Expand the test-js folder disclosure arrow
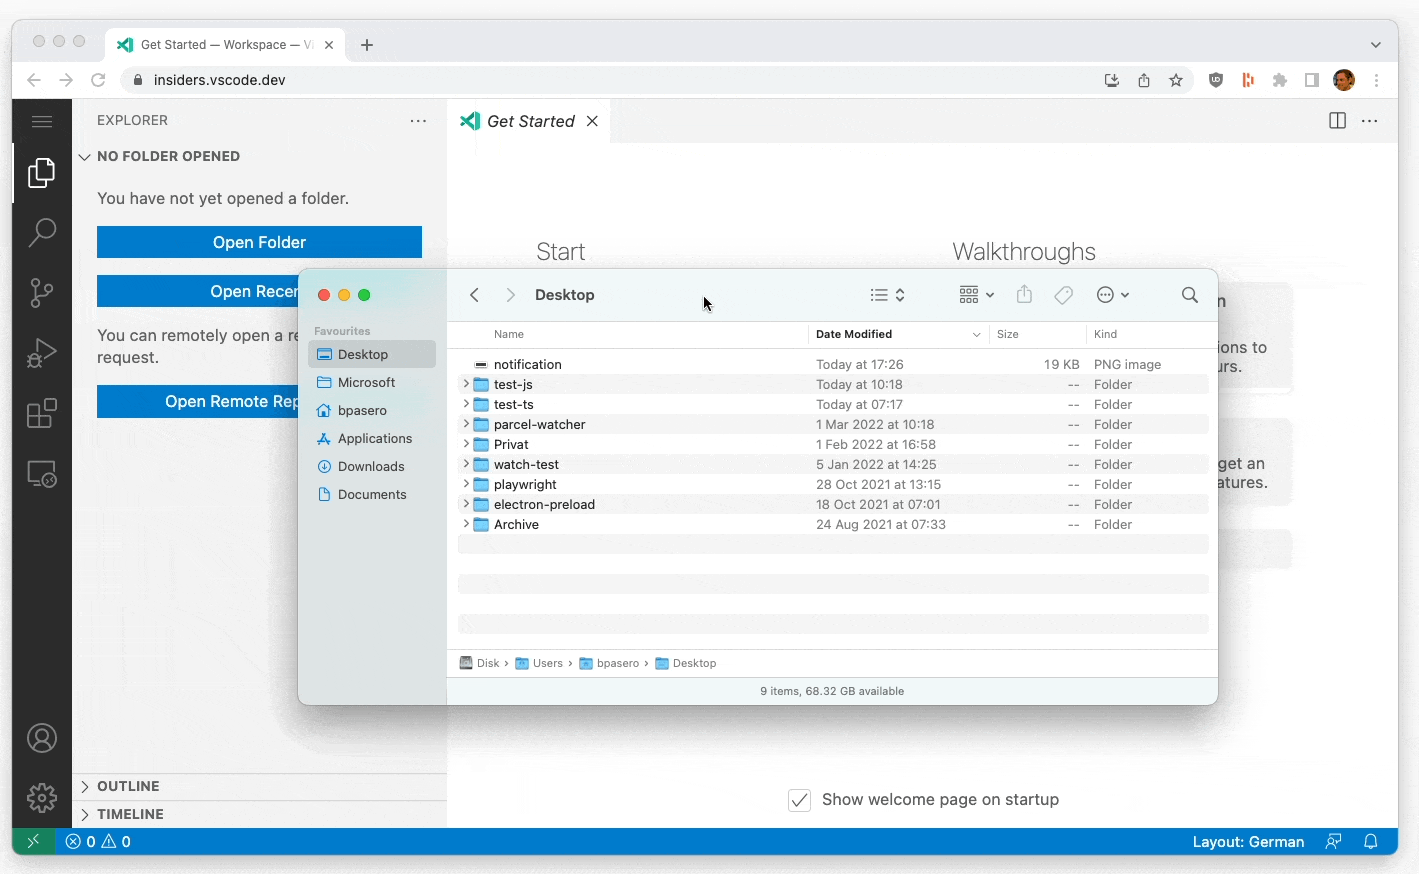The width and height of the screenshot is (1419, 874). (x=465, y=384)
